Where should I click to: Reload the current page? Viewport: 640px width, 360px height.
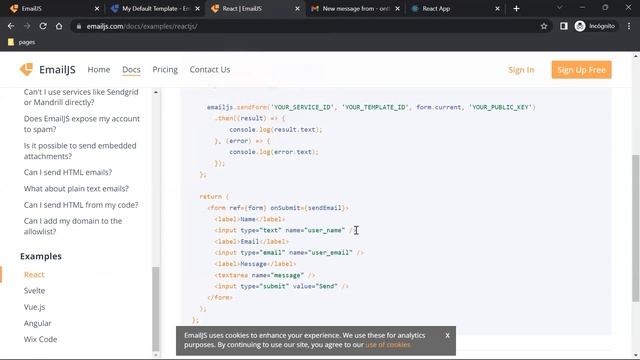[x=43, y=26]
